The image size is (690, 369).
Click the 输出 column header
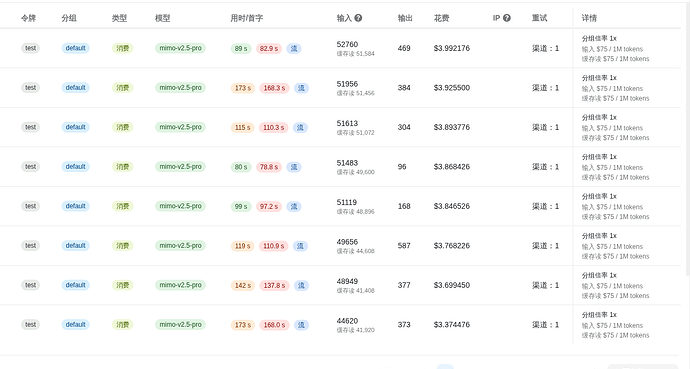405,18
